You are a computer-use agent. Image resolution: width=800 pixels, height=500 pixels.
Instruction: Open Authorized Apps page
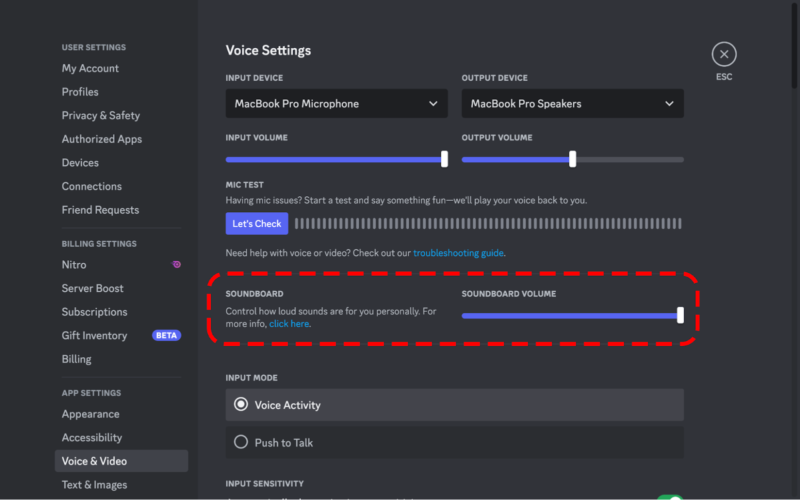(102, 139)
